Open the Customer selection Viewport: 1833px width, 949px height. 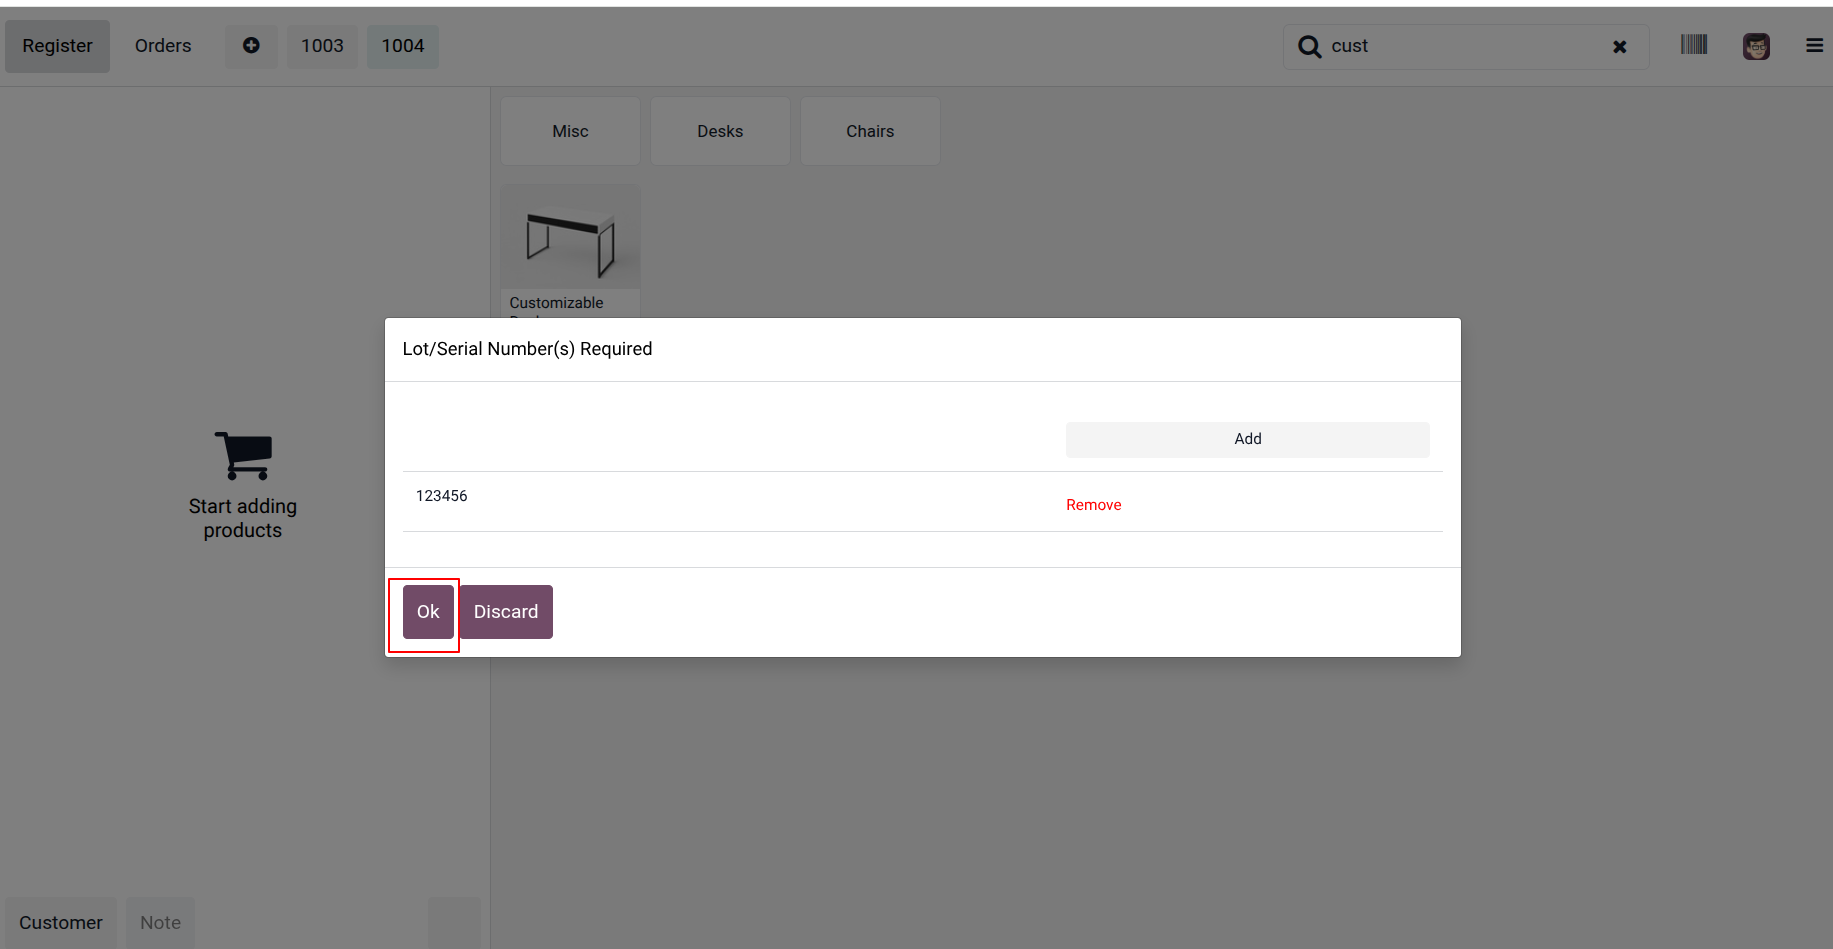61,923
